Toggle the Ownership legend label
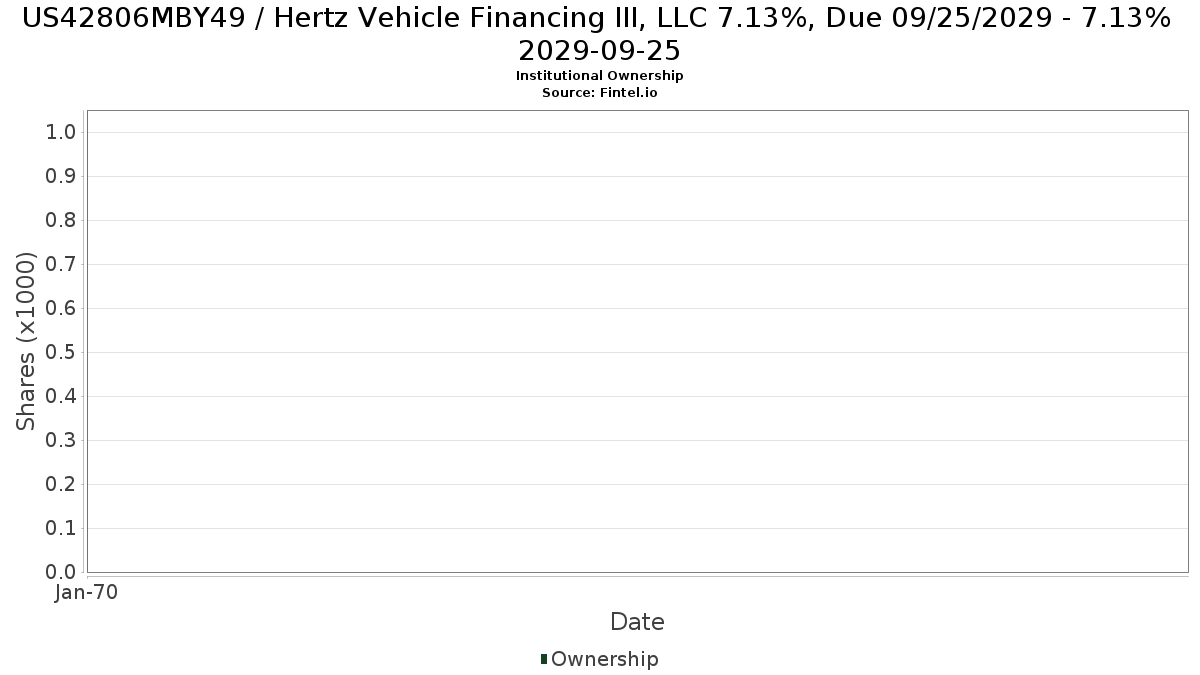This screenshot has height=675, width=1200. tap(605, 659)
